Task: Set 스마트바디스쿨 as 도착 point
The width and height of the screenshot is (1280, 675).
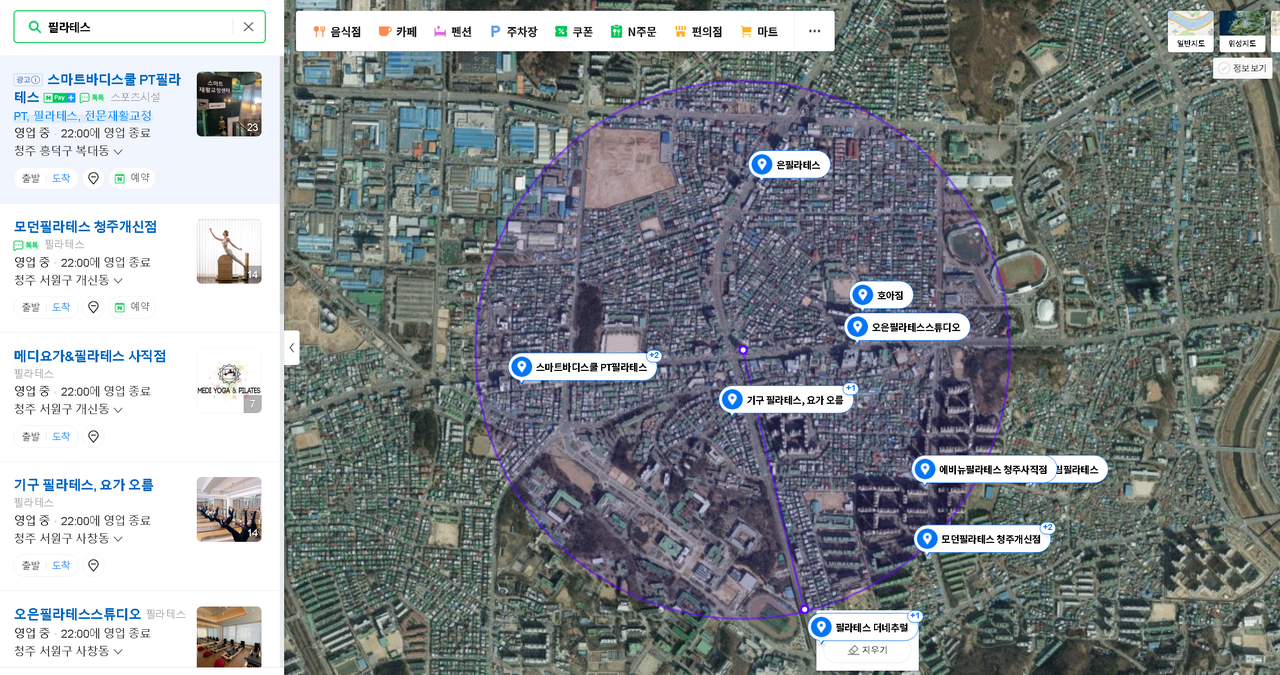Action: pyautogui.click(x=61, y=178)
